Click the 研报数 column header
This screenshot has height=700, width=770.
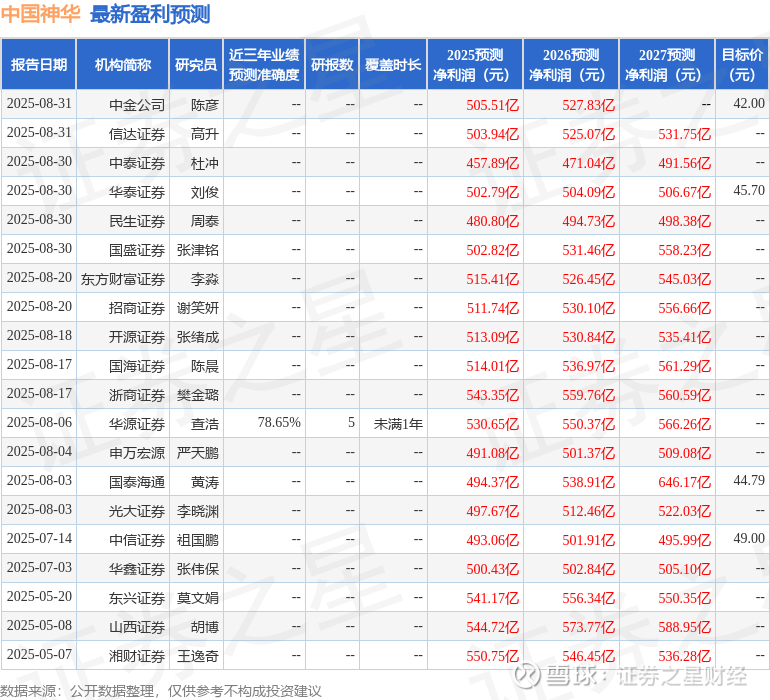tap(332, 65)
